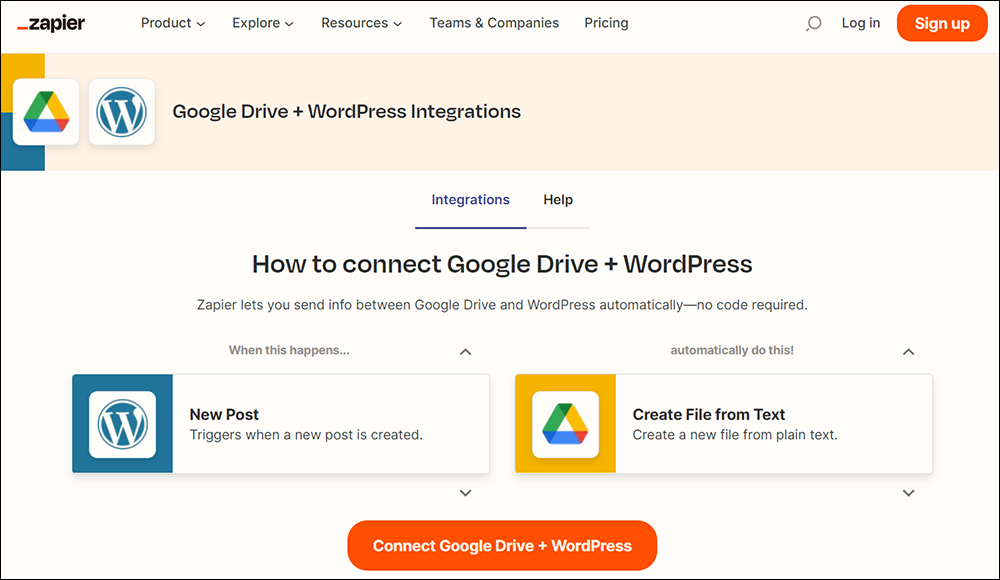Select the sentence starting 'Zapier lets you send info'
This screenshot has width=1000, height=580.
[x=502, y=305]
